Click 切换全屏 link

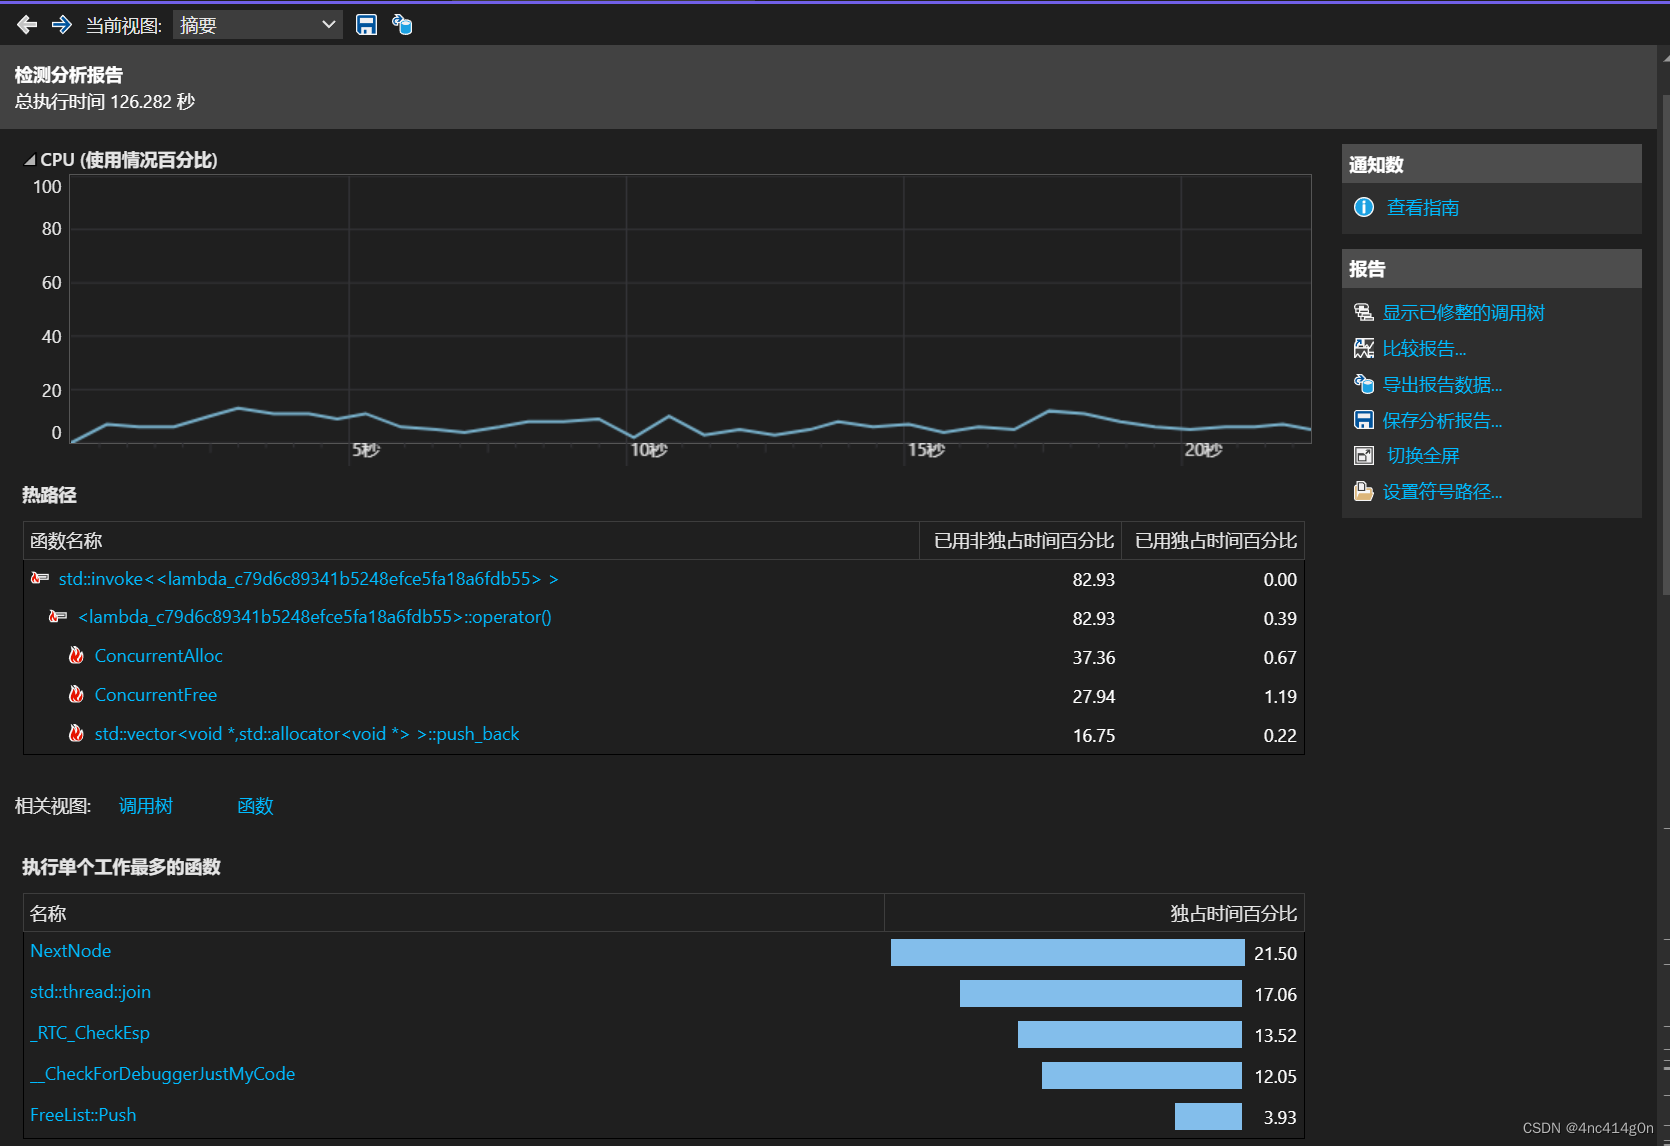click(1422, 456)
